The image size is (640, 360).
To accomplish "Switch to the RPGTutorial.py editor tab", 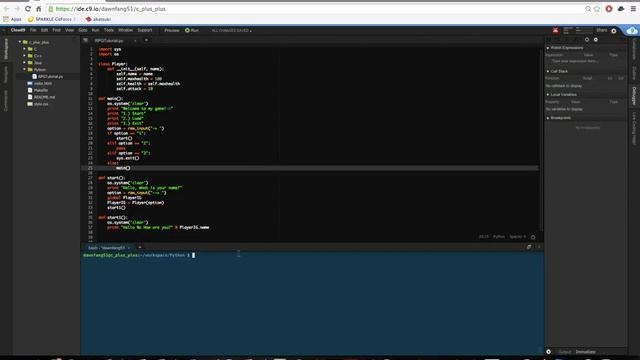I will [x=109, y=40].
